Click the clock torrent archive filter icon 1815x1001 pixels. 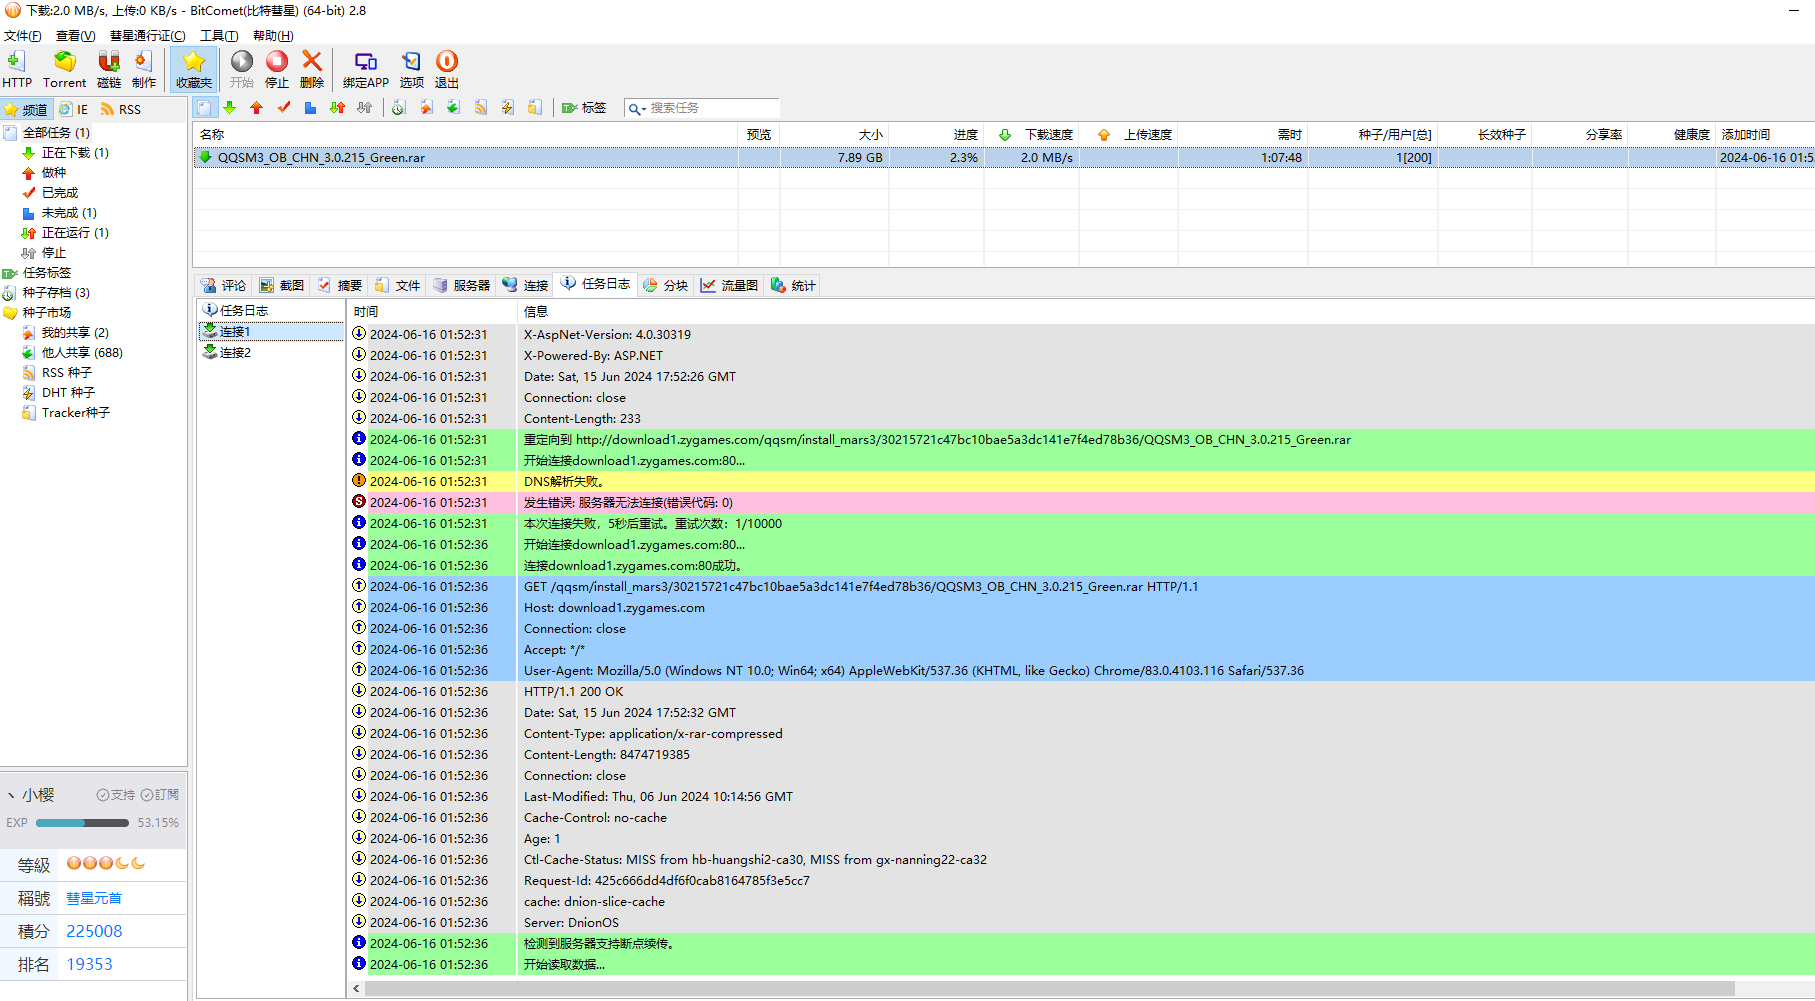399,107
